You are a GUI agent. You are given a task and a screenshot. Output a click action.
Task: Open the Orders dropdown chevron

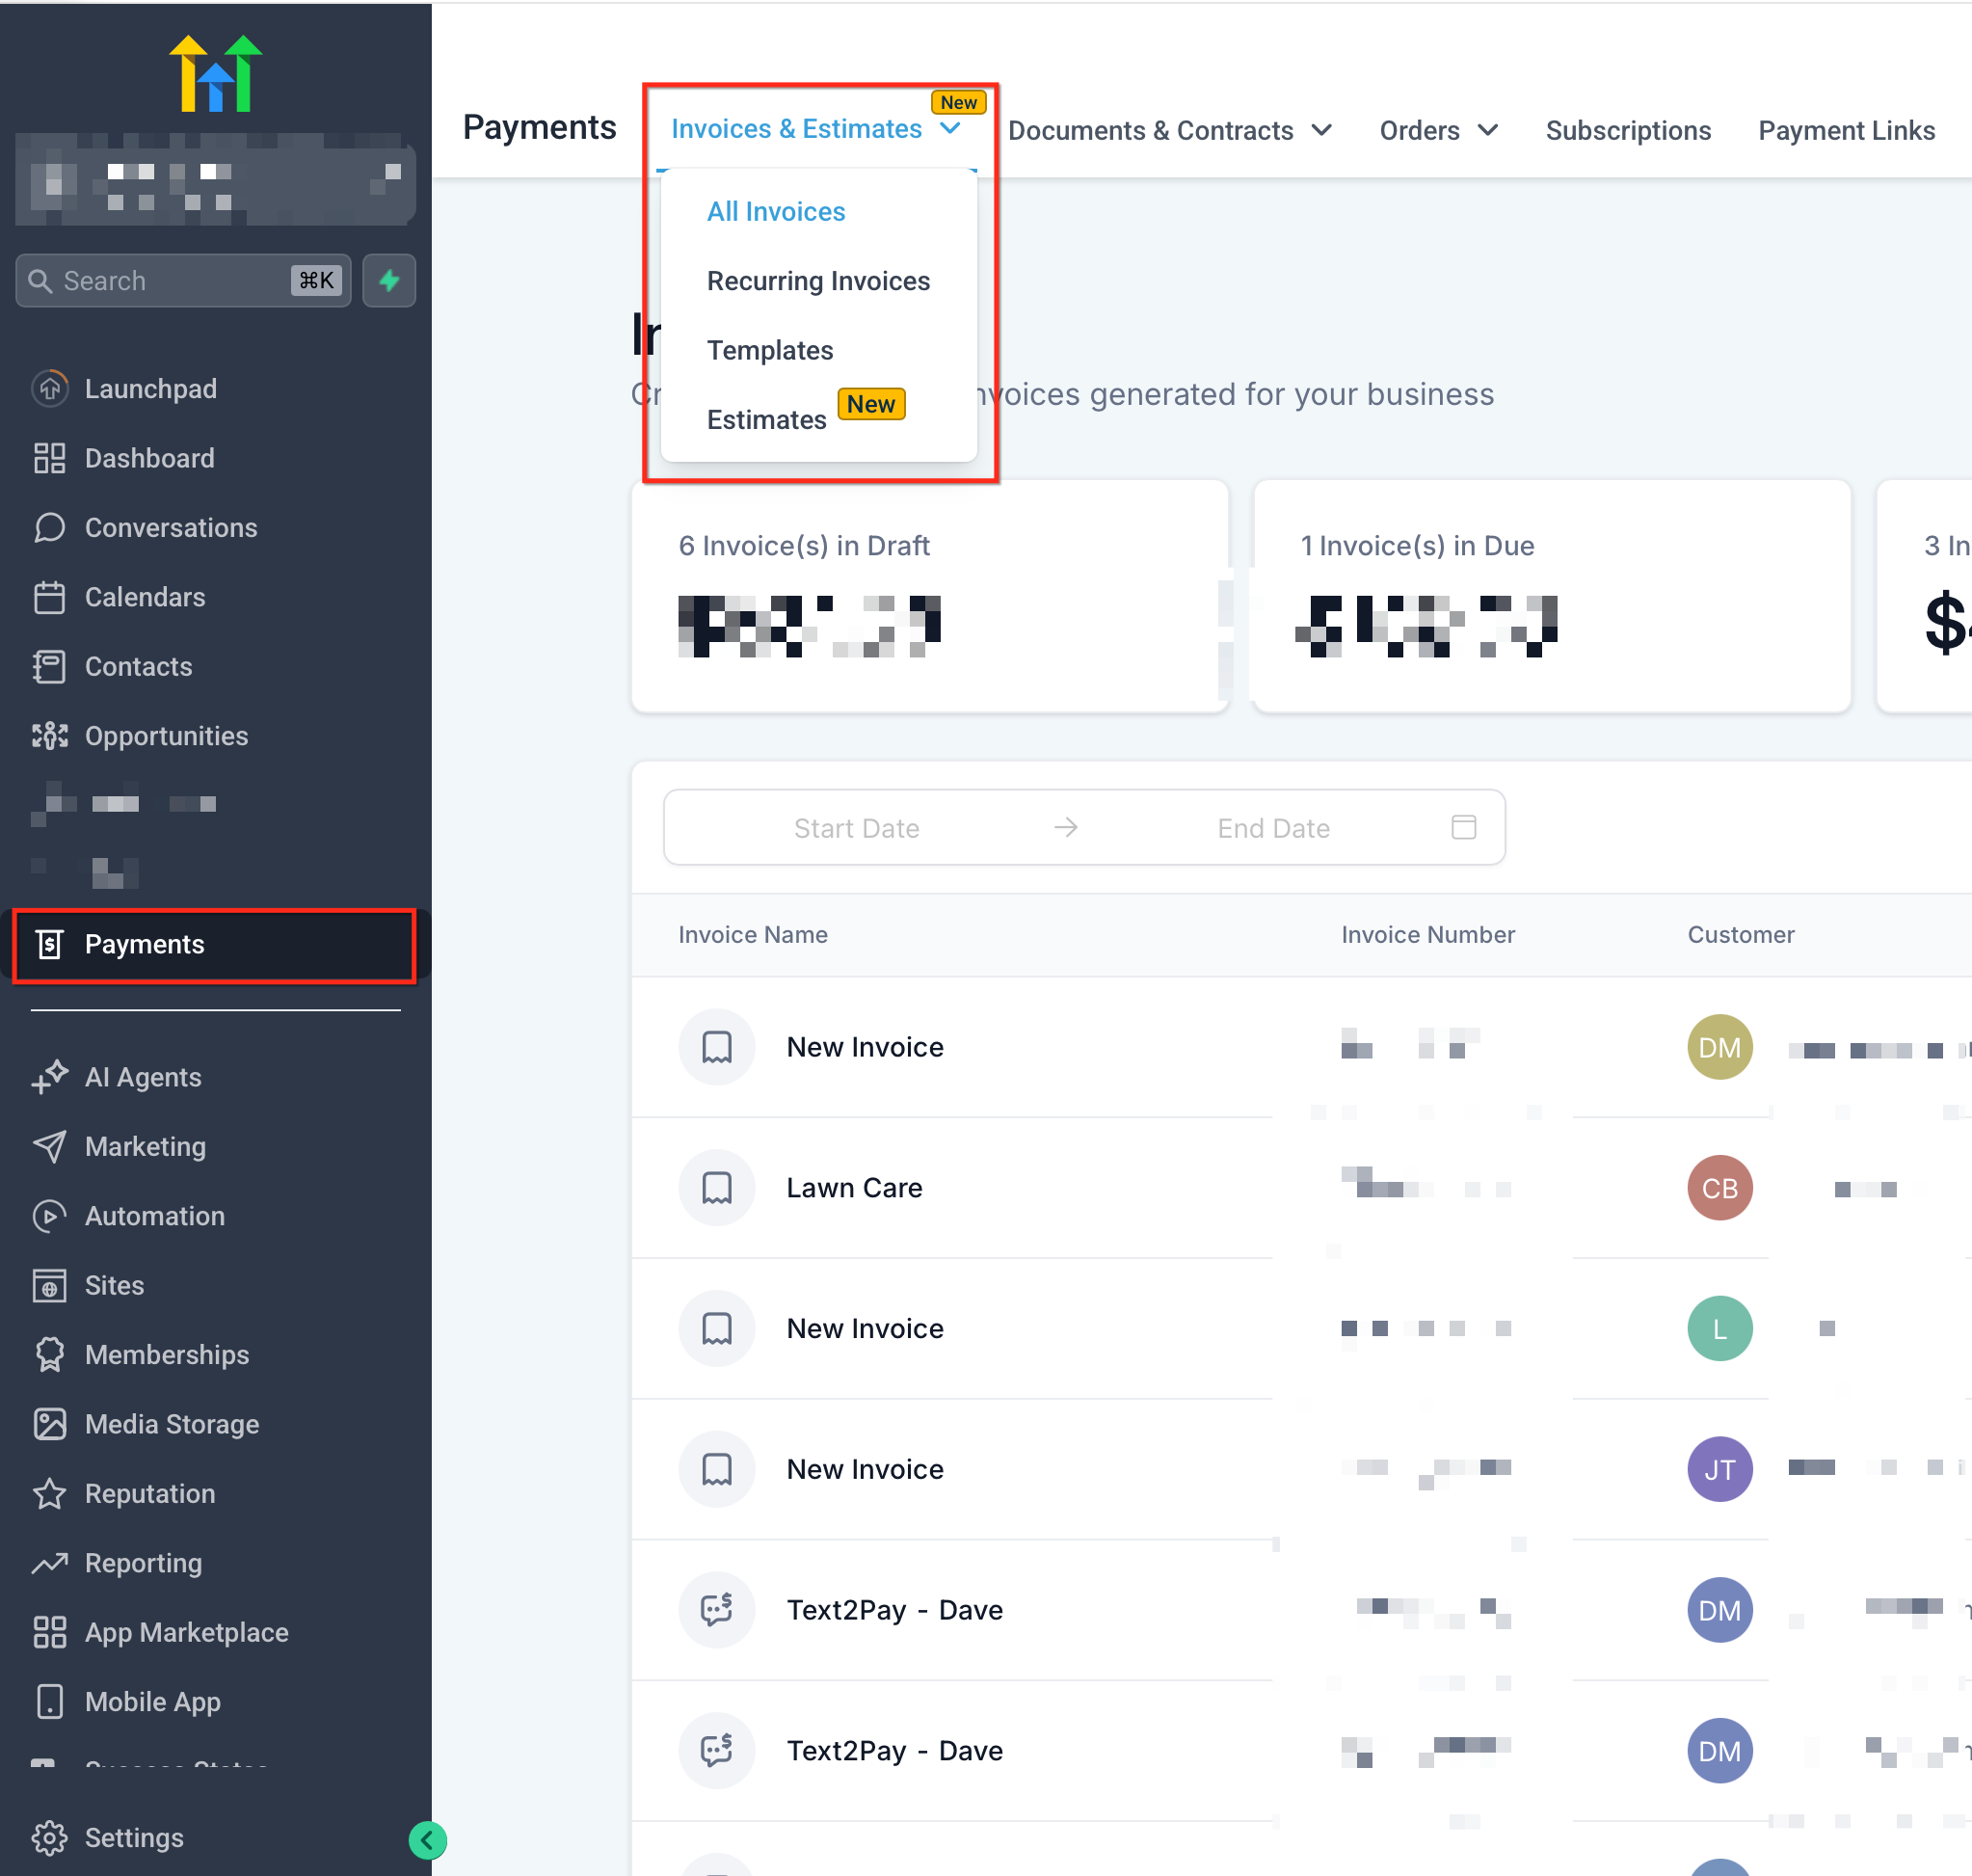(x=1487, y=131)
